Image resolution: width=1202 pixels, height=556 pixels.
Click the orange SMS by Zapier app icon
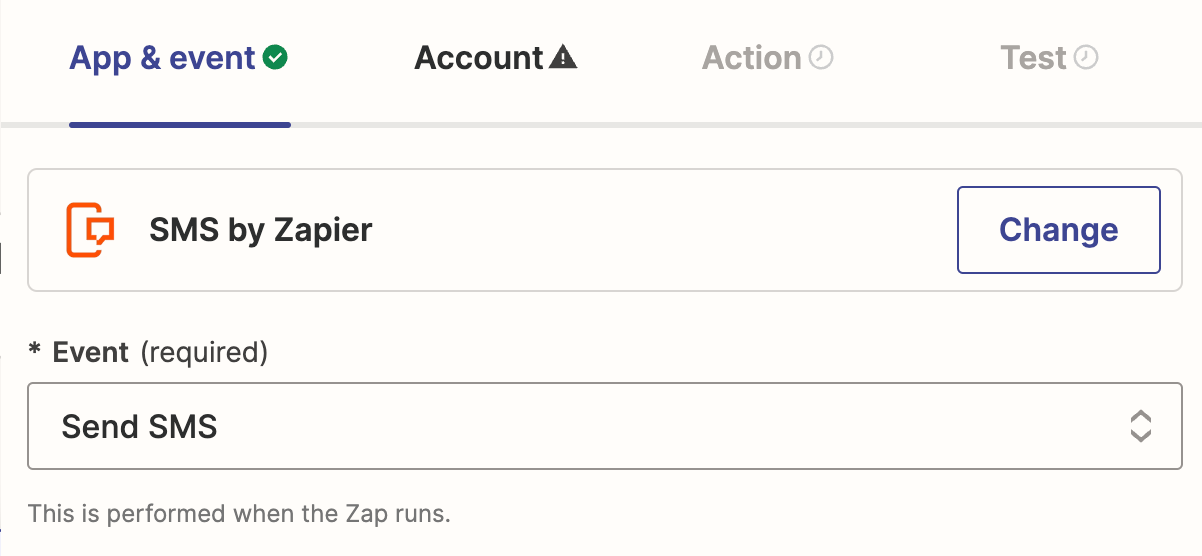pos(90,230)
